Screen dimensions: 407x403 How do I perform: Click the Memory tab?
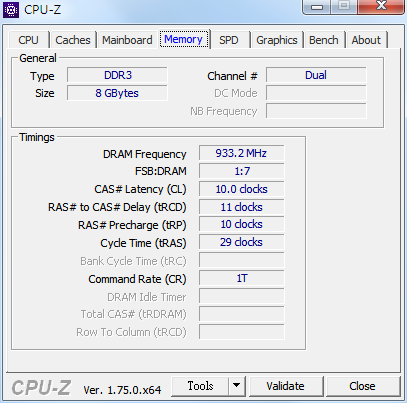183,39
